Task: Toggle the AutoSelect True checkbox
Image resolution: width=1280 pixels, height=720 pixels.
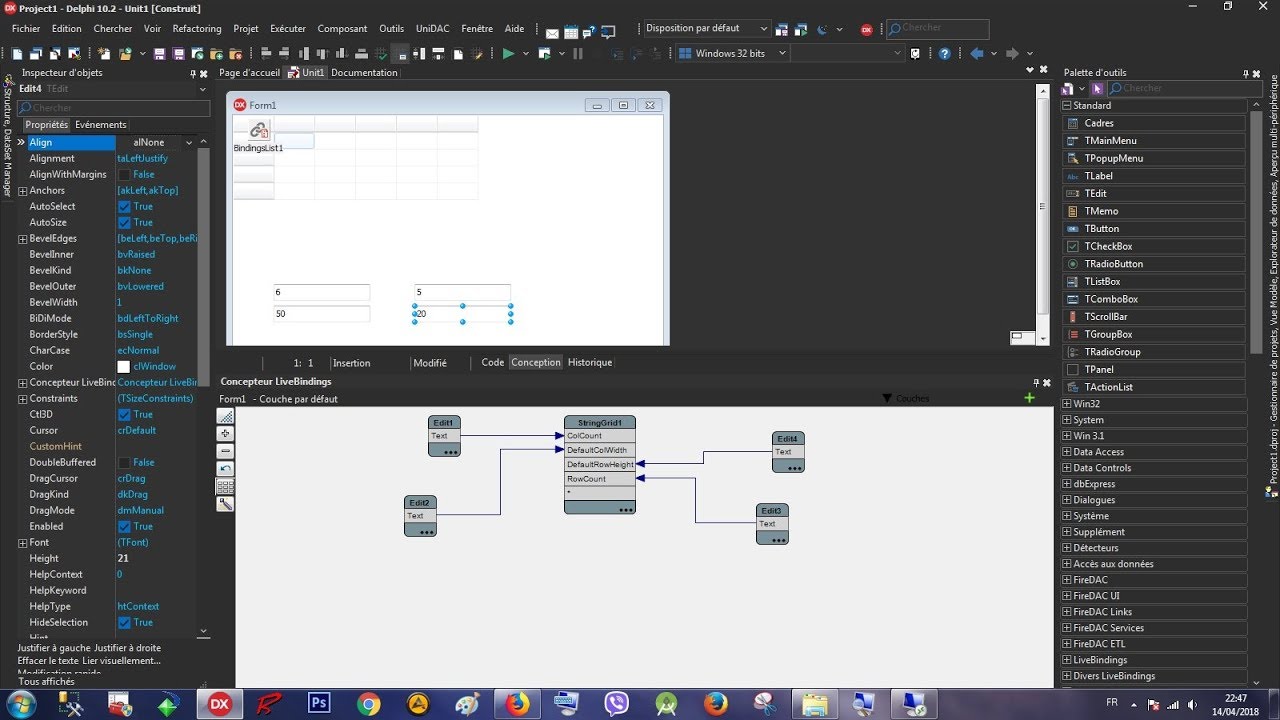Action: pyautogui.click(x=124, y=207)
